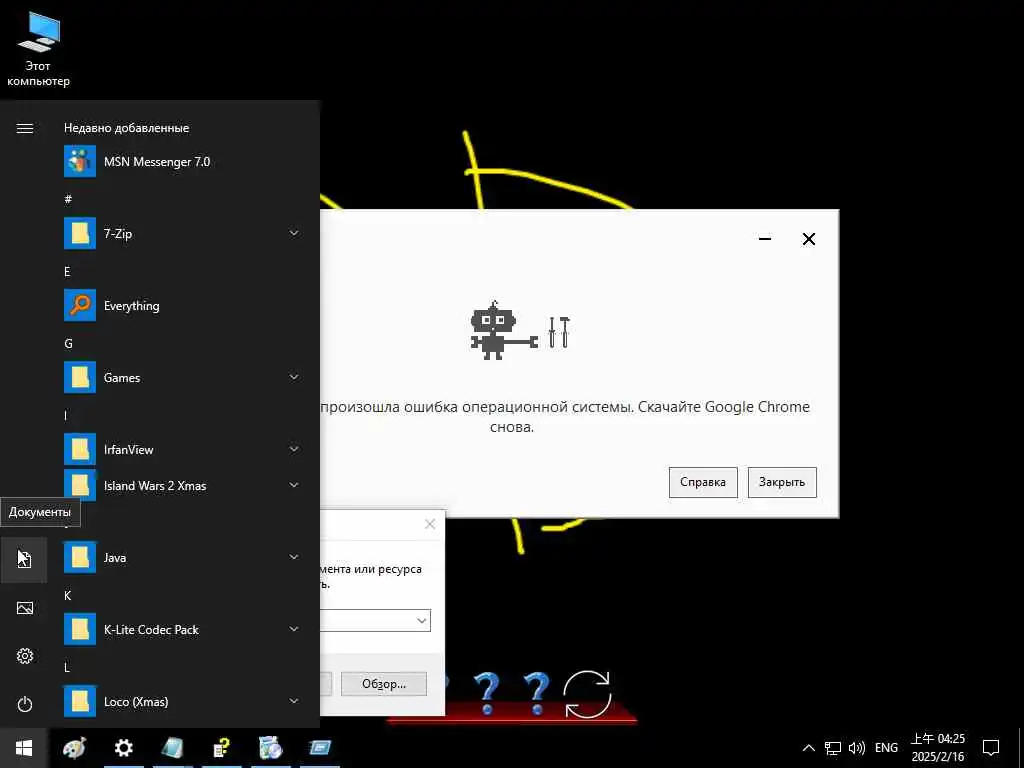The width and height of the screenshot is (1024, 768).
Task: Click the L letter group header
Action: click(67, 667)
